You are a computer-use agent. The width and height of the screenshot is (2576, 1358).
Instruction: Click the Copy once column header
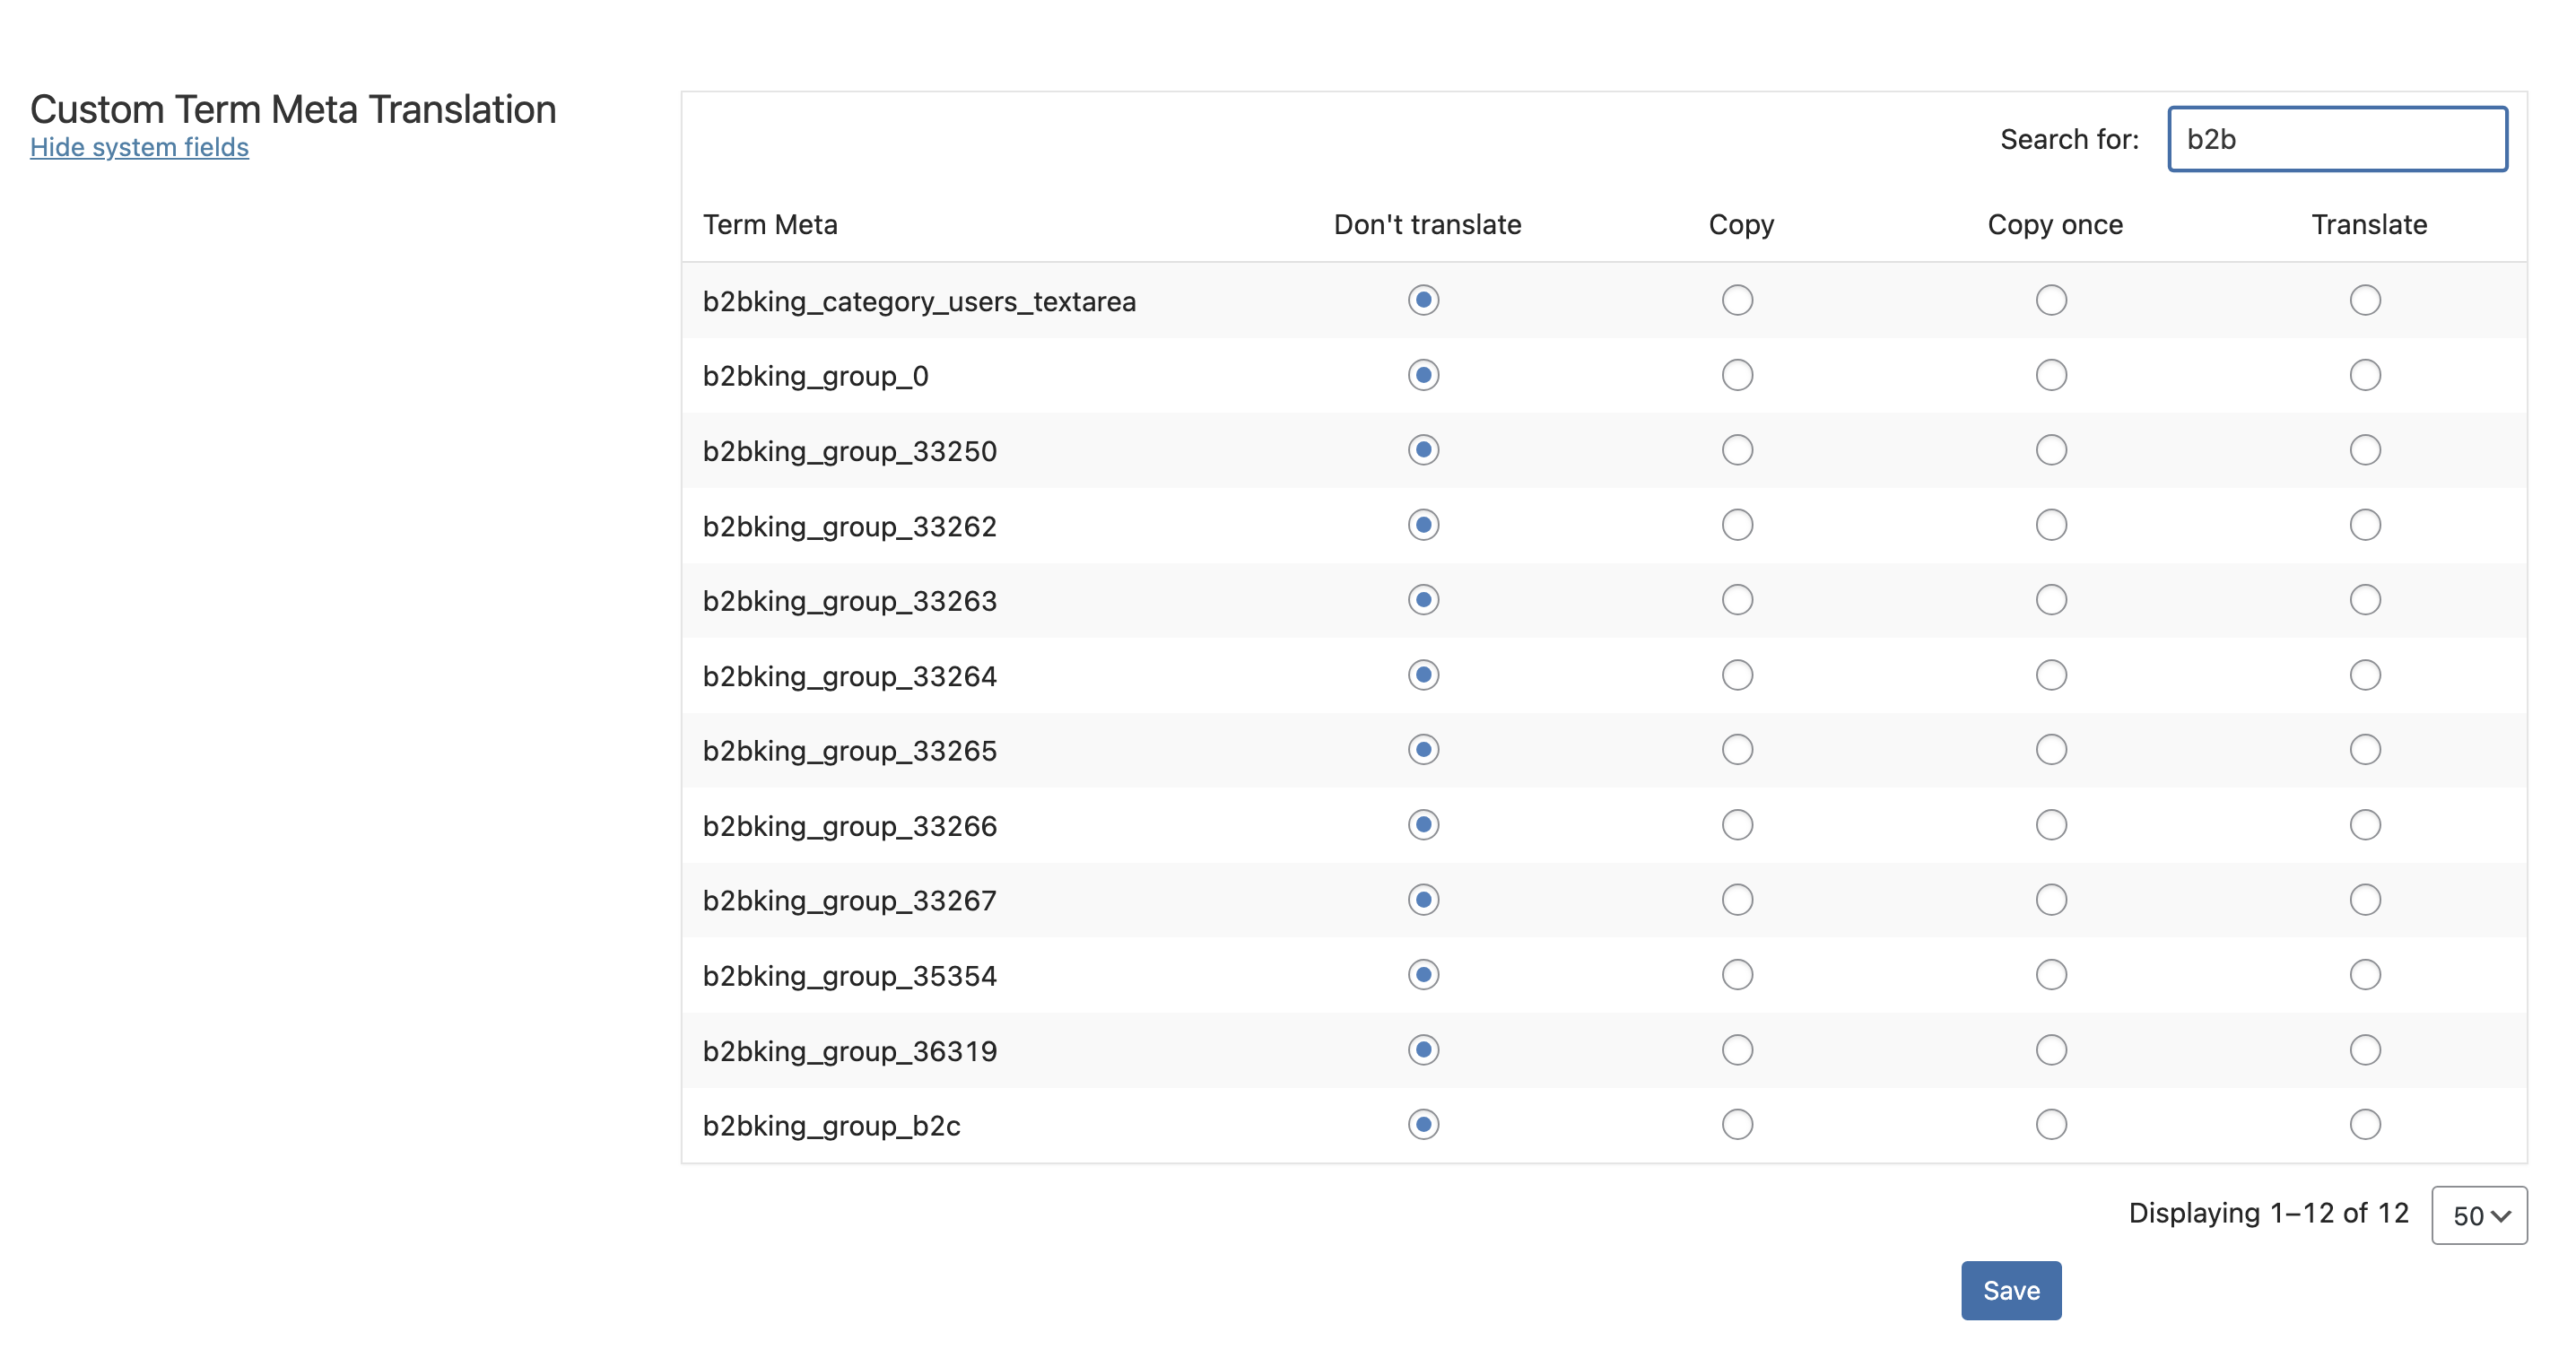(x=2055, y=226)
